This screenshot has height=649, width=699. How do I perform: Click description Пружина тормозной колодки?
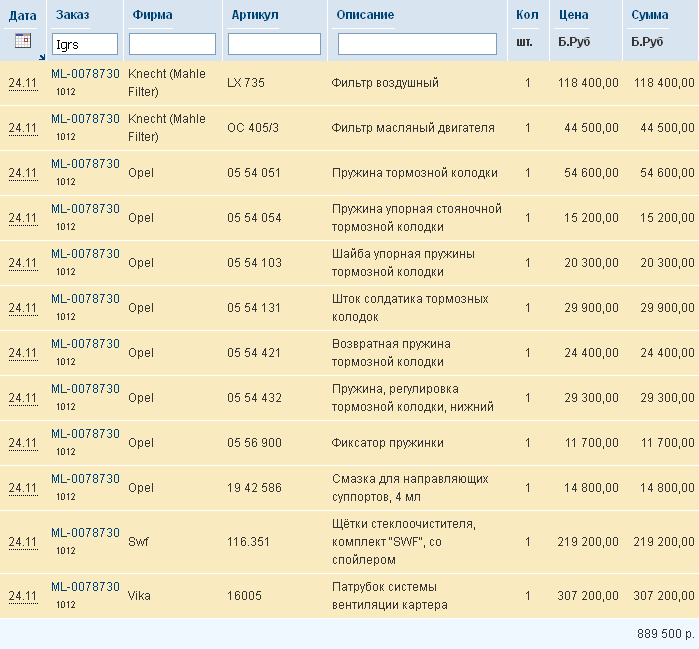(x=415, y=173)
